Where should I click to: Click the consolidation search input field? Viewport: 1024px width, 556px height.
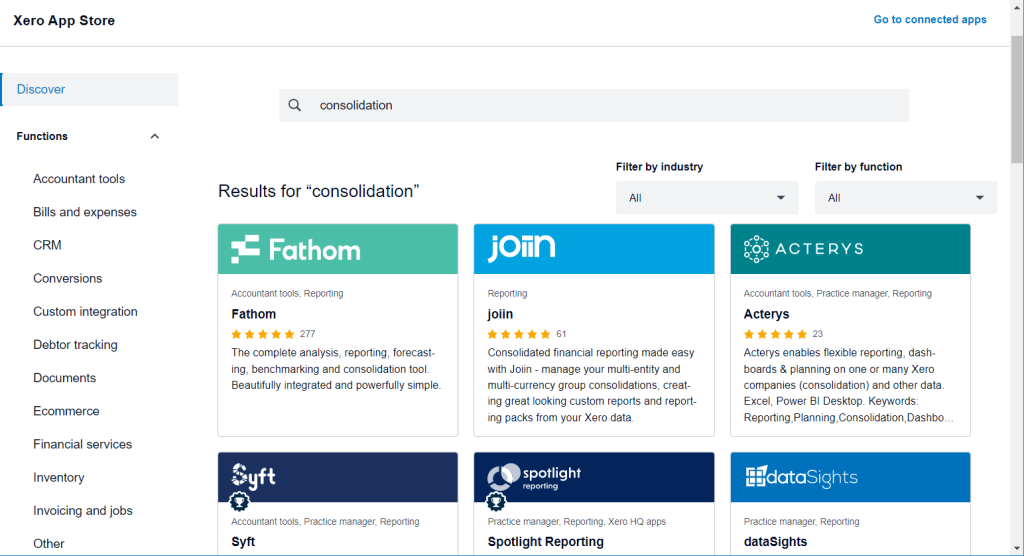coord(600,105)
